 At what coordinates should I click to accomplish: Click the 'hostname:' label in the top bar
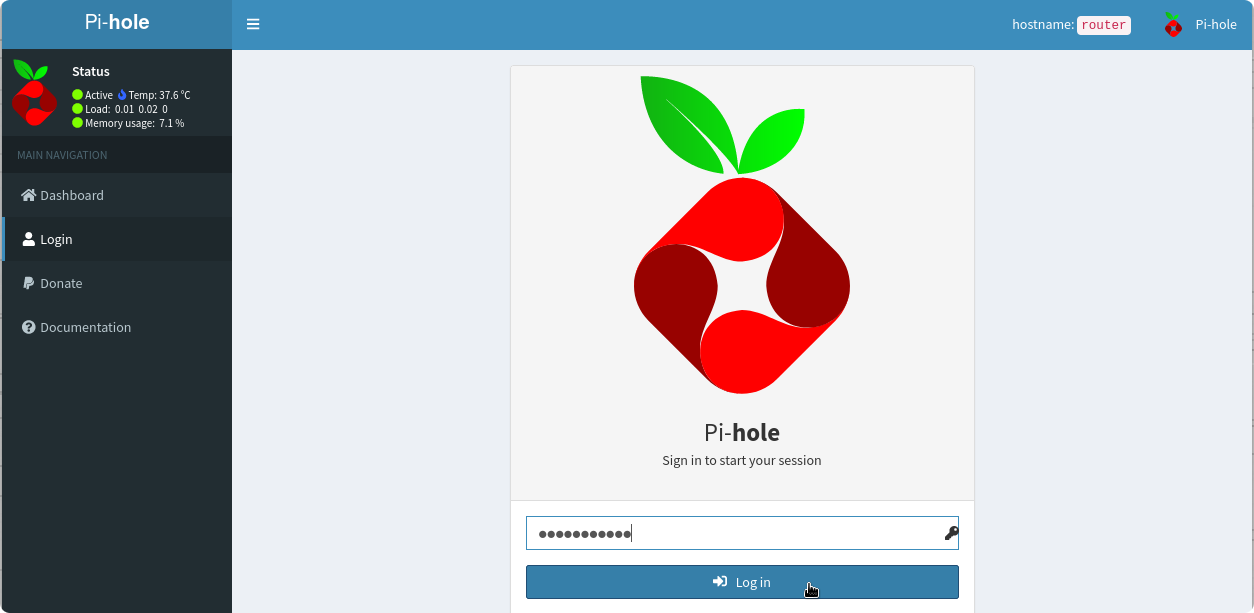pyautogui.click(x=1043, y=25)
